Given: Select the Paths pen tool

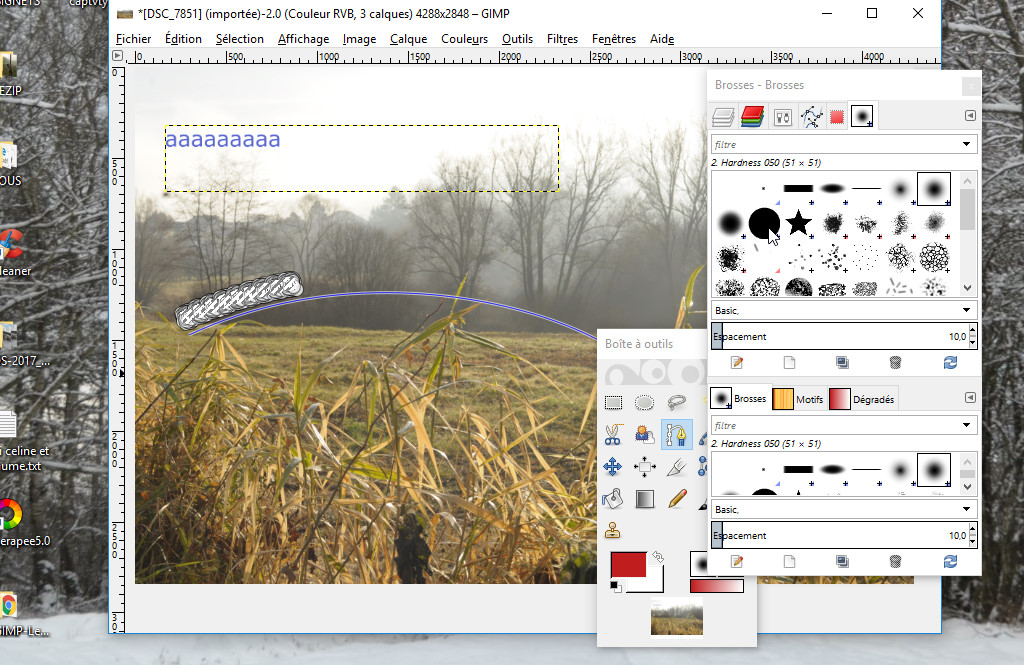Looking at the screenshot, I should coord(677,434).
